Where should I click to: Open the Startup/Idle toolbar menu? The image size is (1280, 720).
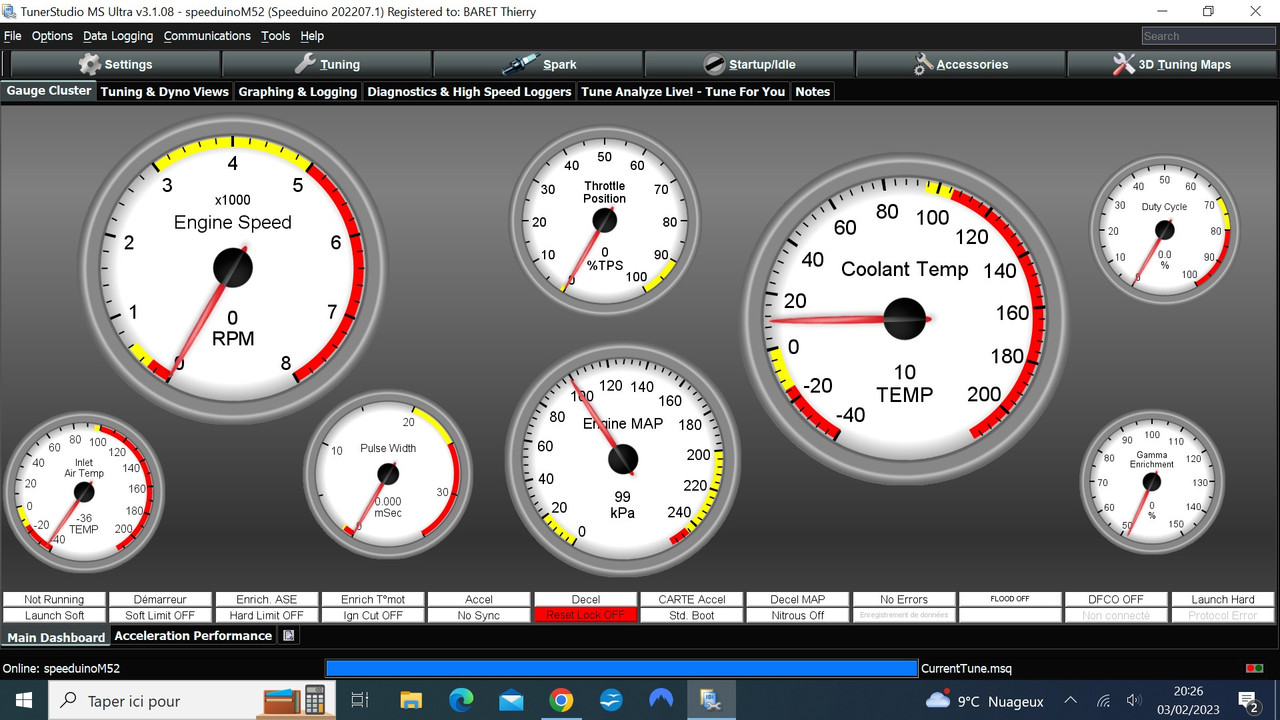click(749, 64)
